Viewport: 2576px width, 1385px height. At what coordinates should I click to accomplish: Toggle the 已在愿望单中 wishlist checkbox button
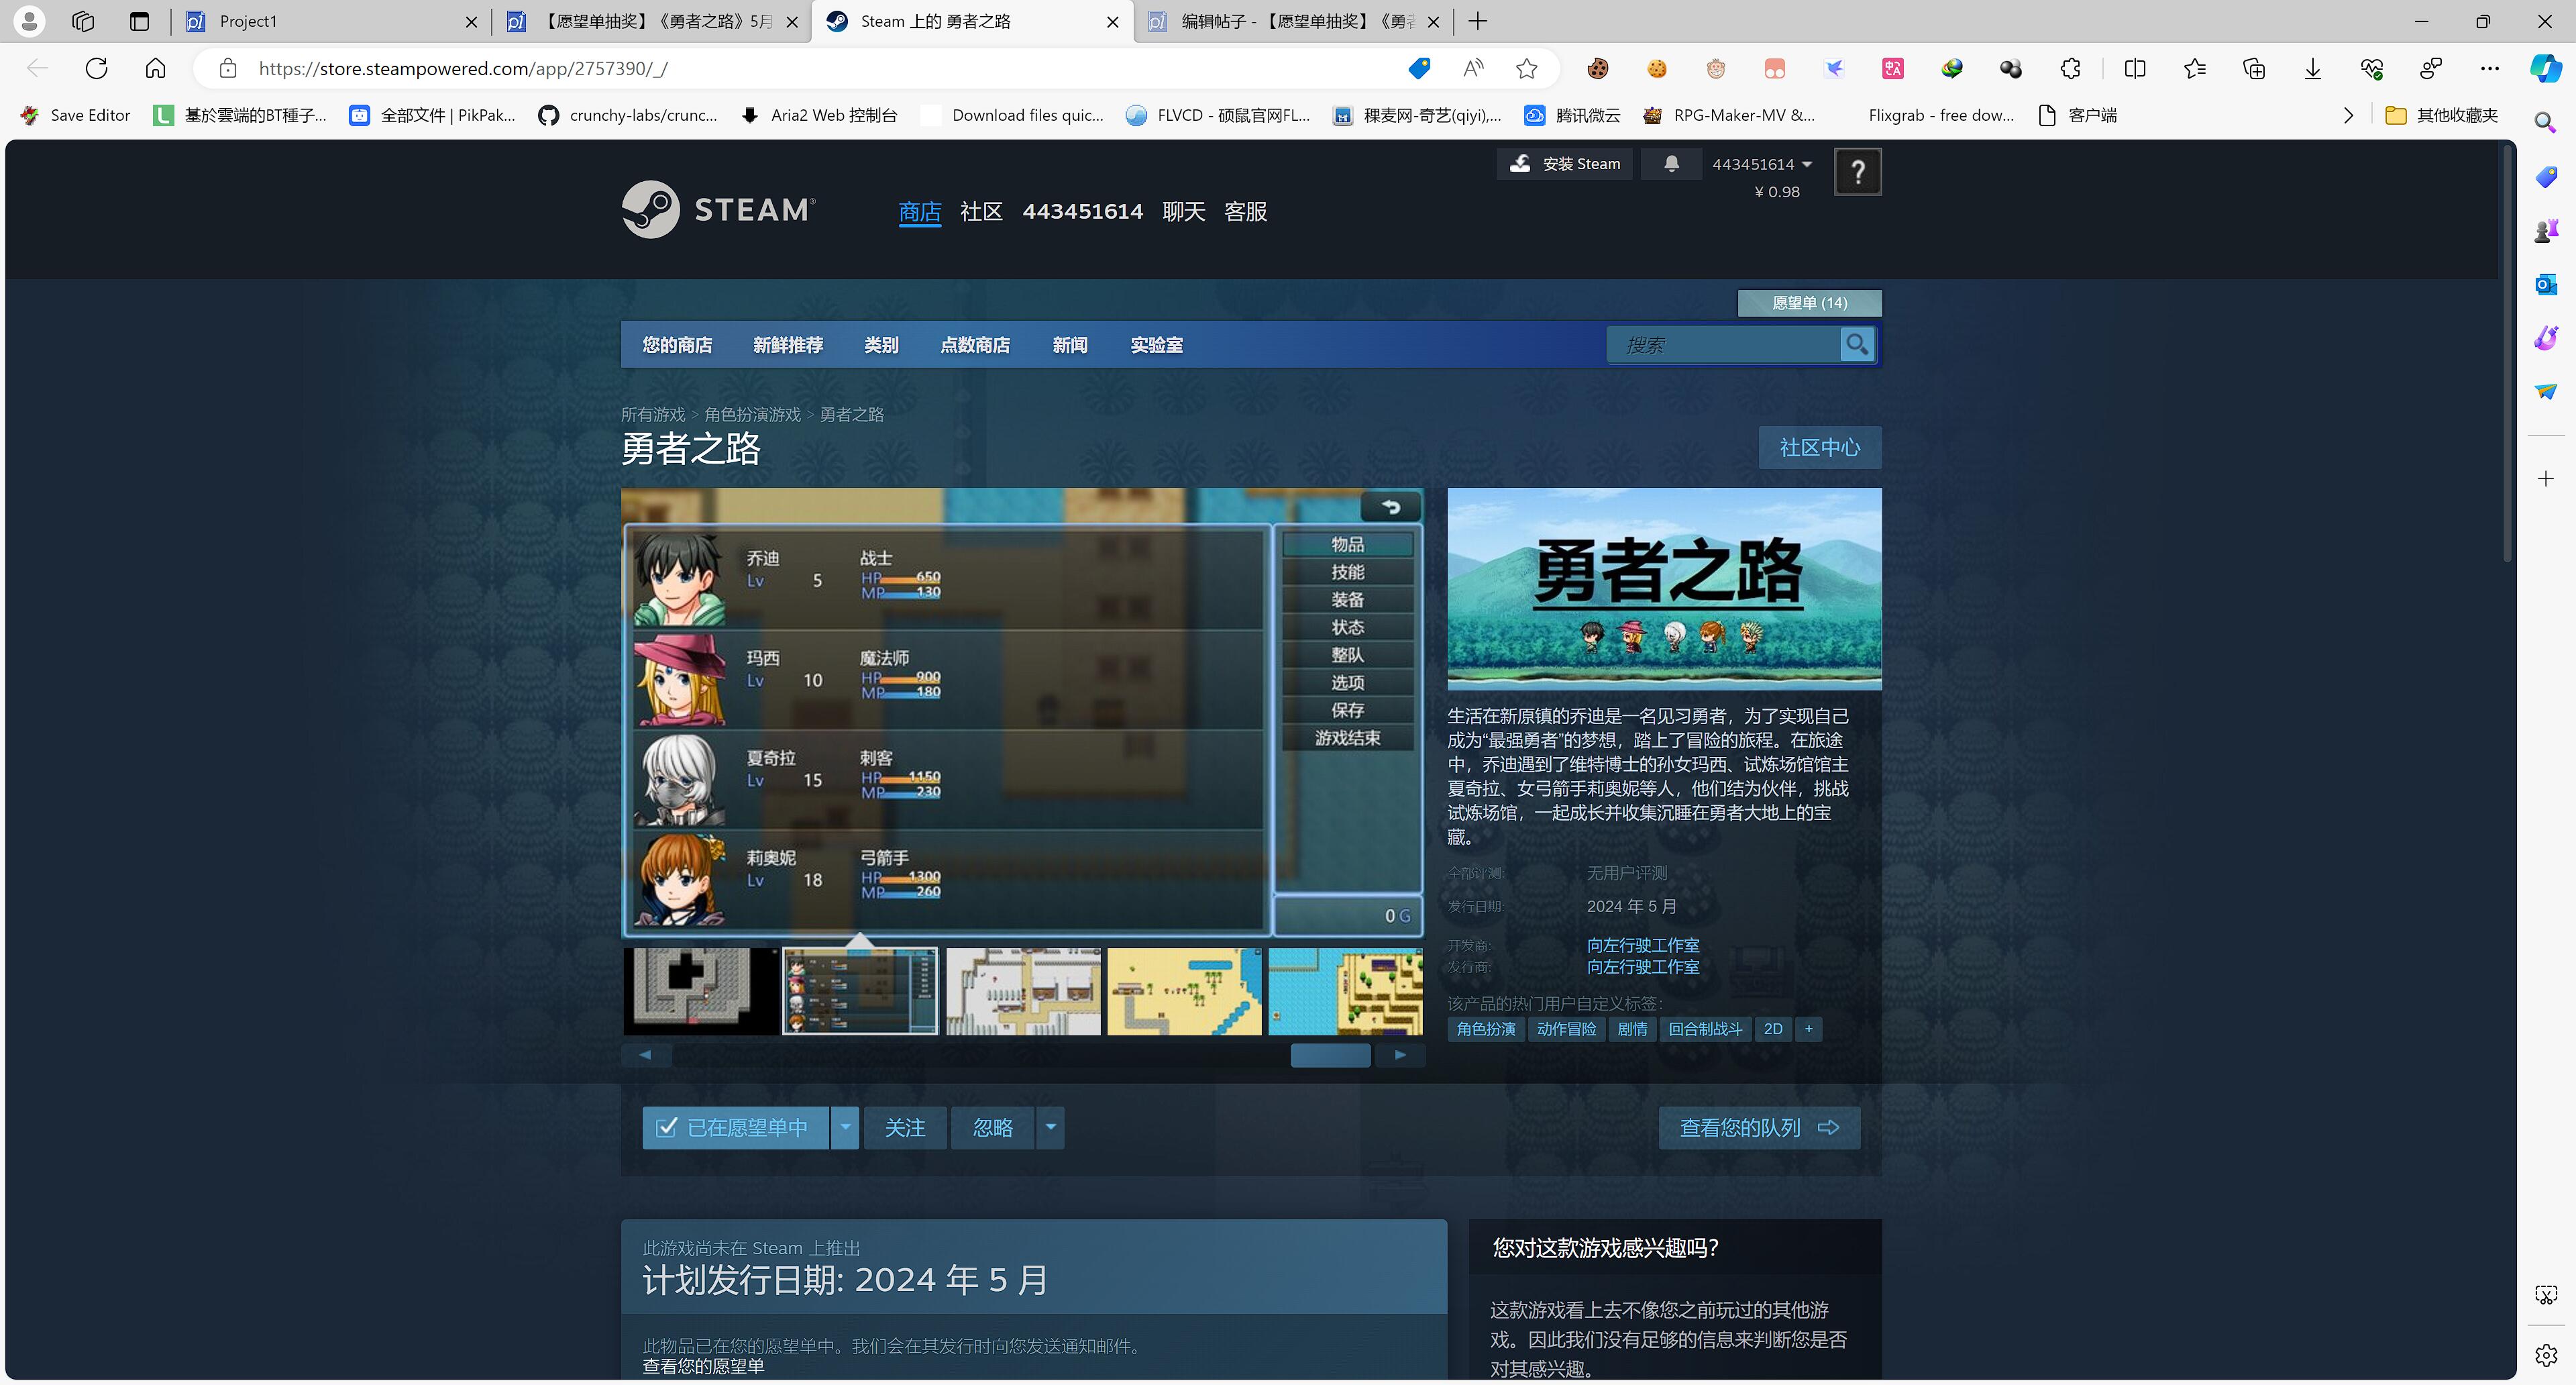[x=735, y=1127]
